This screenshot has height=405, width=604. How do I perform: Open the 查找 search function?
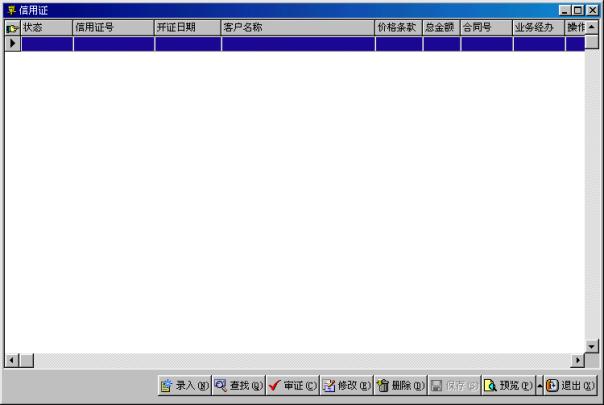[239, 385]
